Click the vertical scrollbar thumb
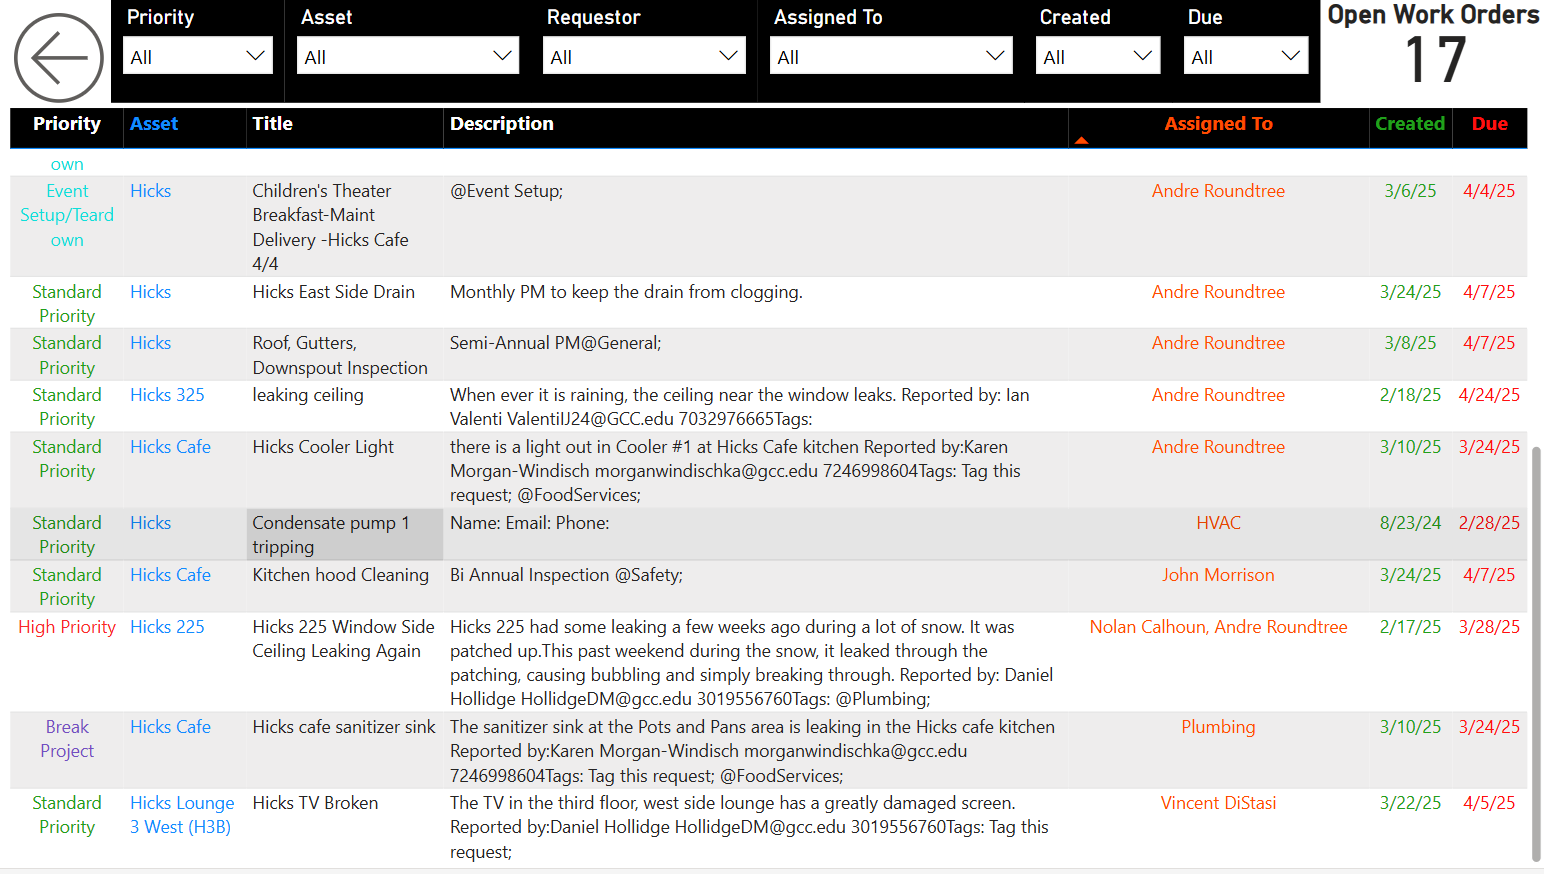 tap(1536, 653)
